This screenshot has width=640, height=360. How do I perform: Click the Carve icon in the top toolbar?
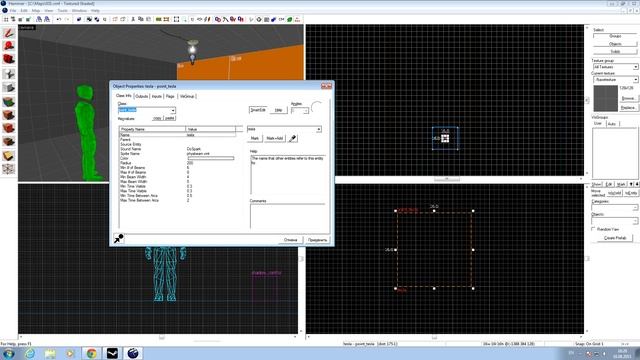pos(79,19)
